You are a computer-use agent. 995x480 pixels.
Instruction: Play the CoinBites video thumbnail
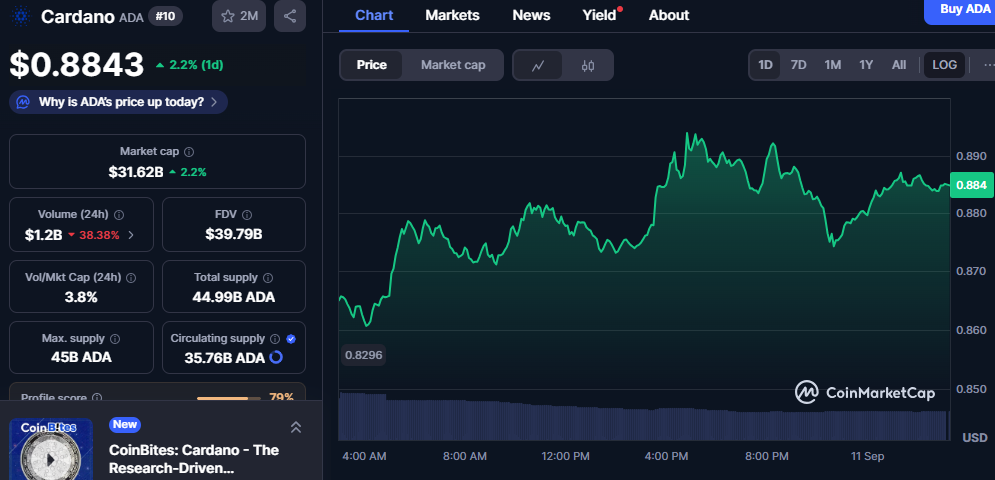(x=51, y=457)
